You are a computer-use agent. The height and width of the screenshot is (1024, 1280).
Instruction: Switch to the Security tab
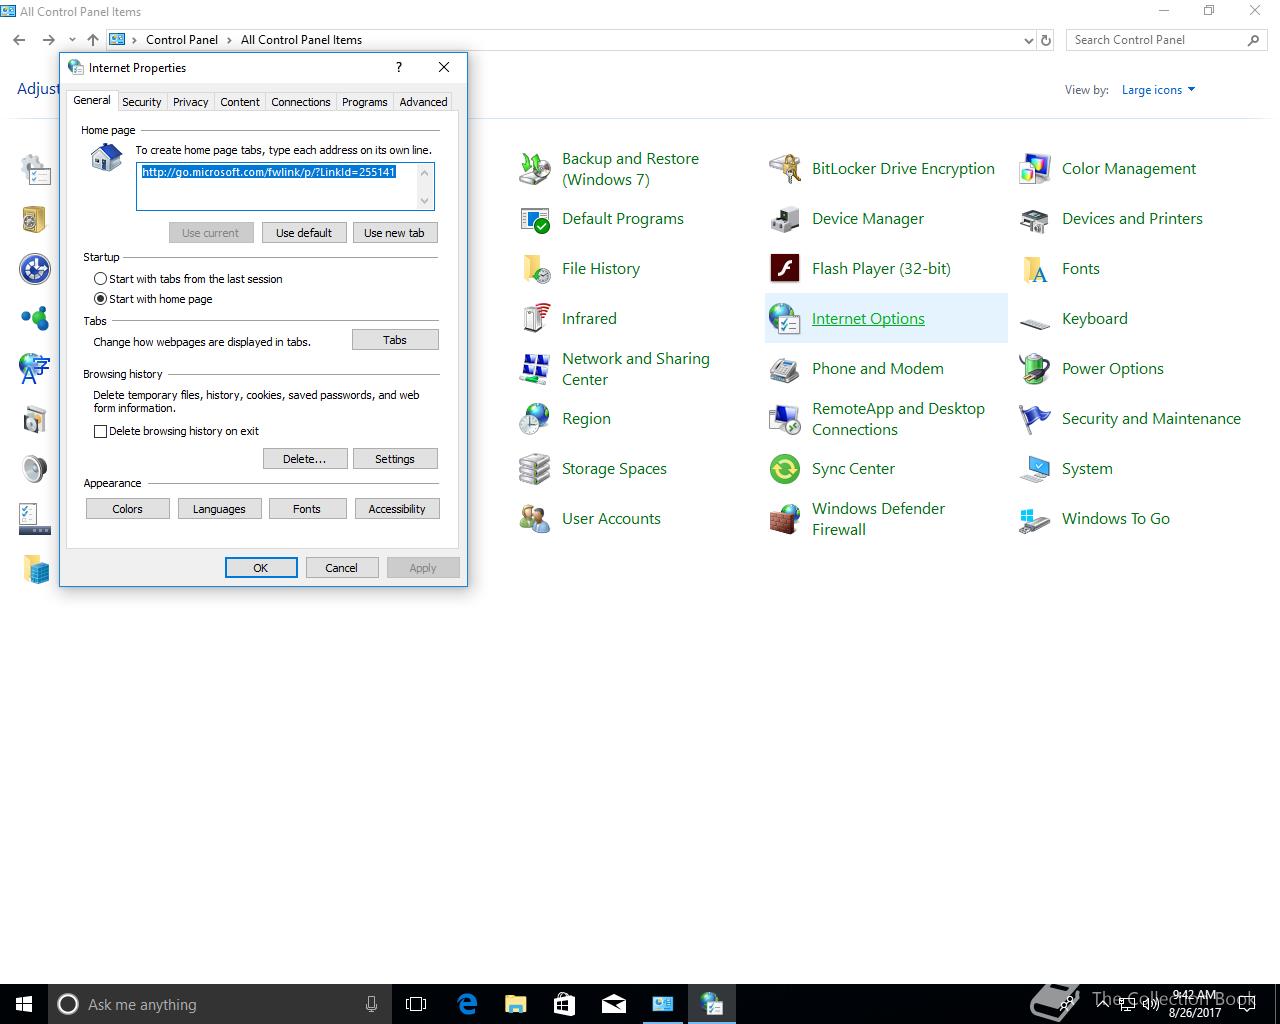141,102
